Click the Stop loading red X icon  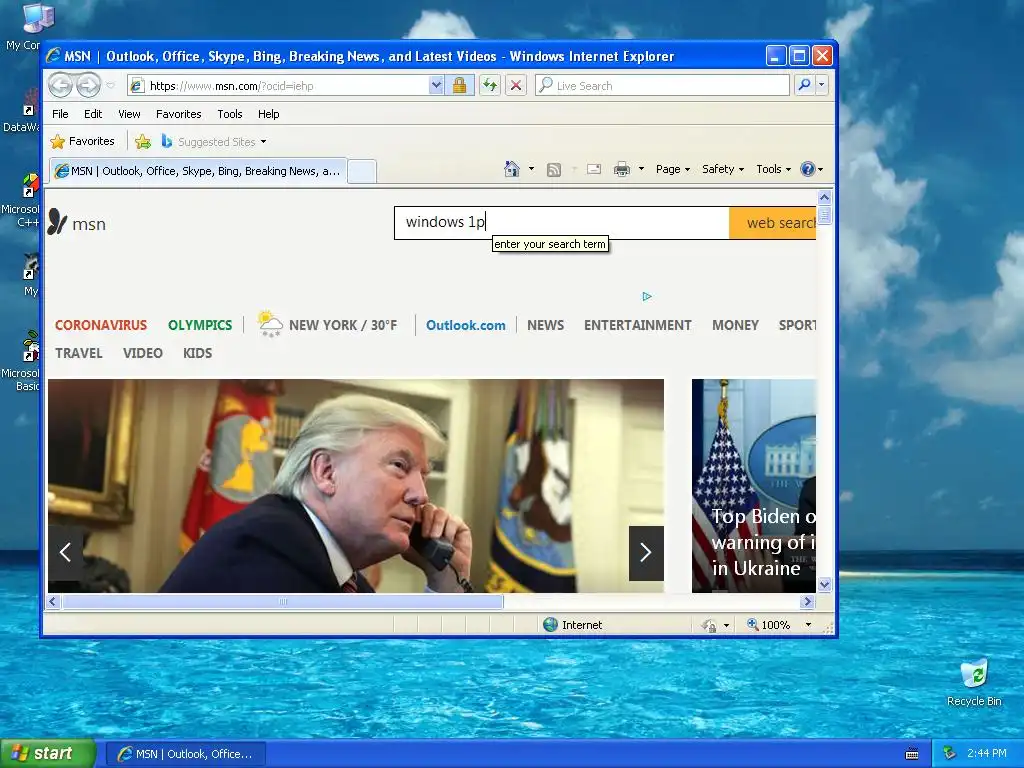tap(516, 86)
